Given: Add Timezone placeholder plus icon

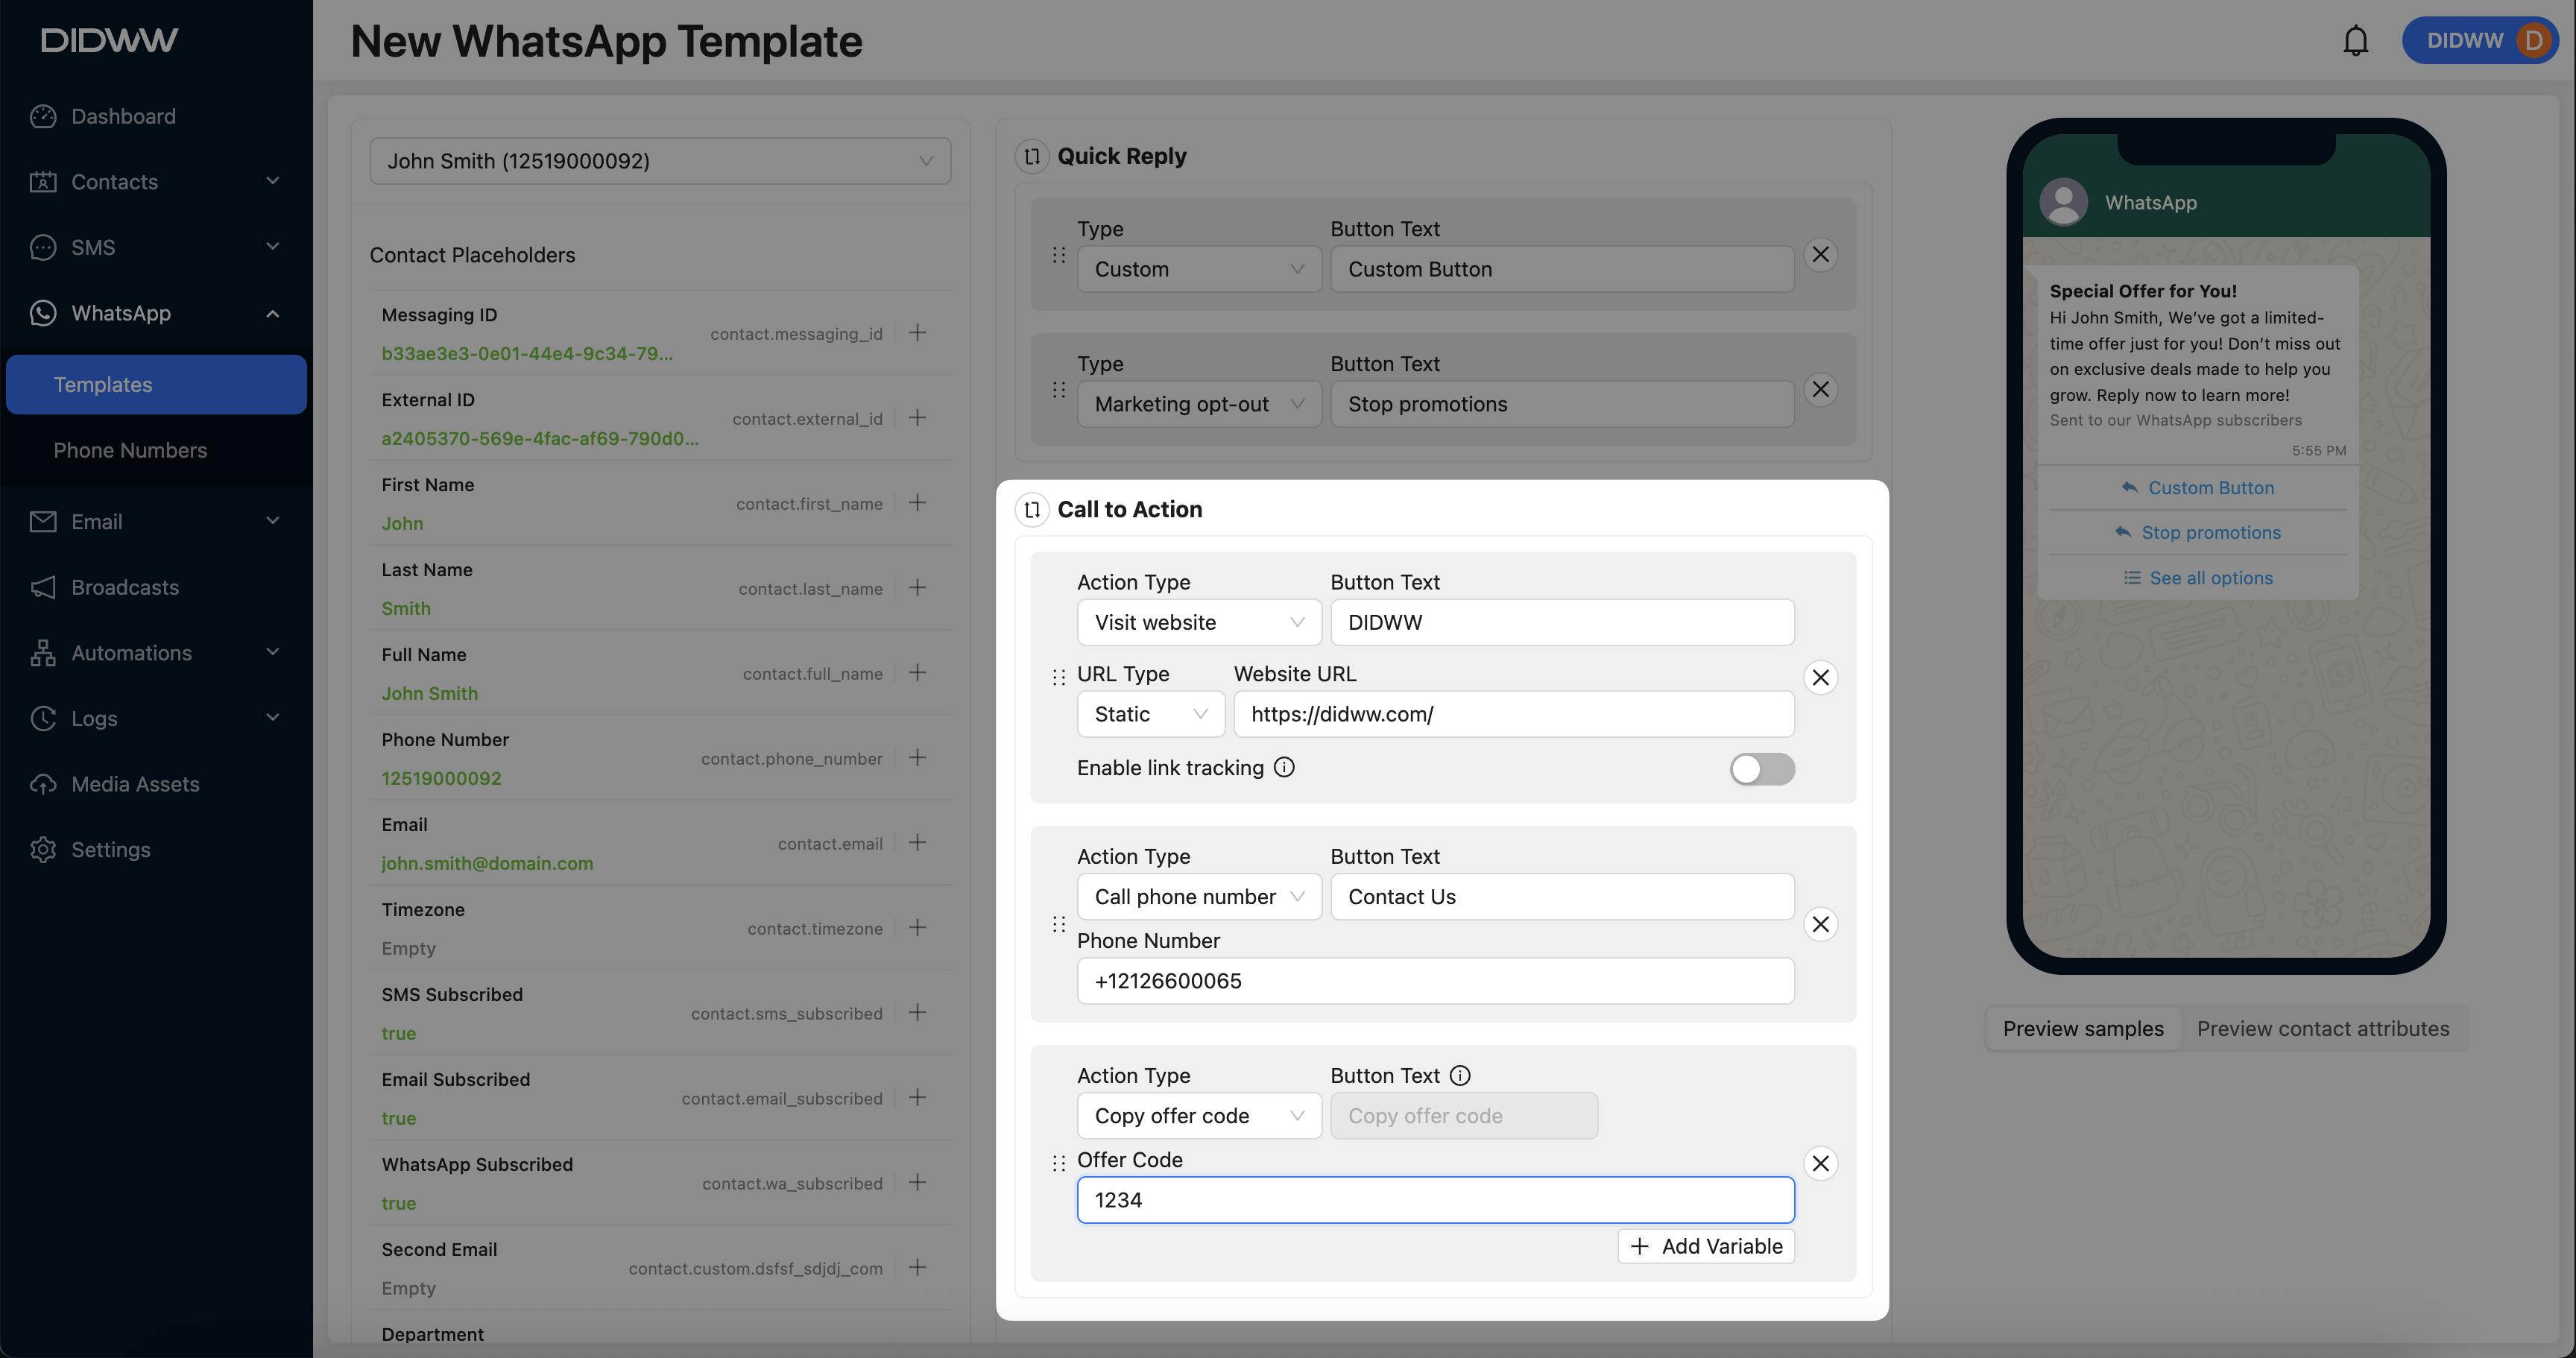Looking at the screenshot, I should pyautogui.click(x=917, y=928).
